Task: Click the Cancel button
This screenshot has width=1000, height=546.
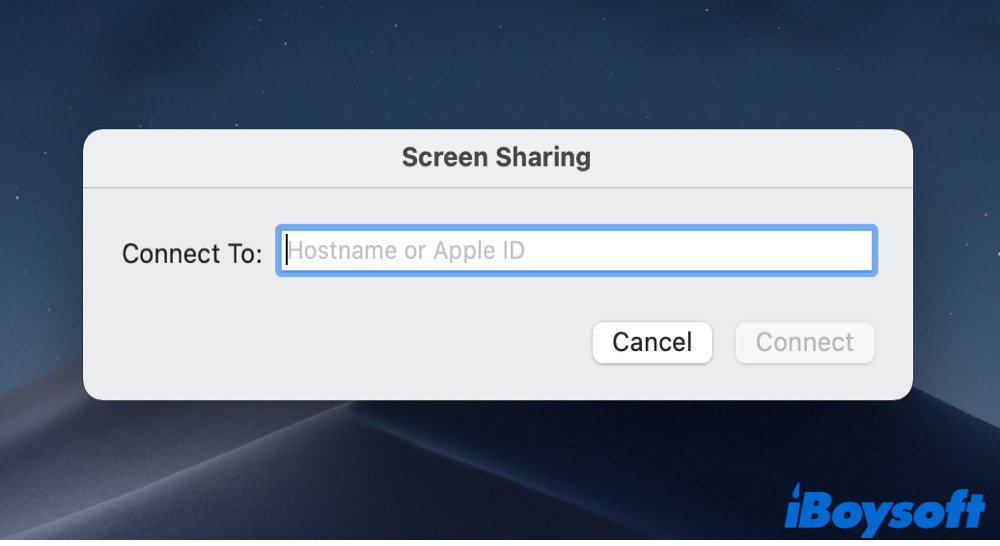Action: pos(652,342)
